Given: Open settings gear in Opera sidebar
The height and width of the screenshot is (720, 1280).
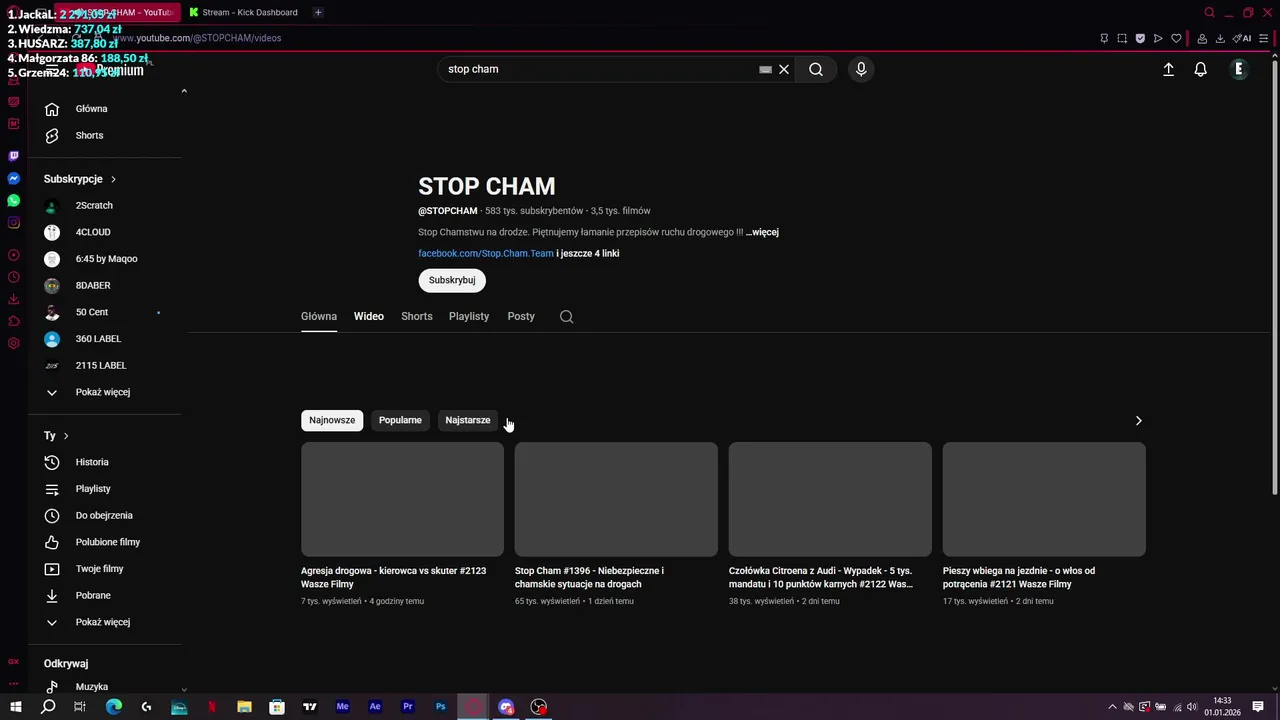Looking at the screenshot, I should [x=13, y=343].
